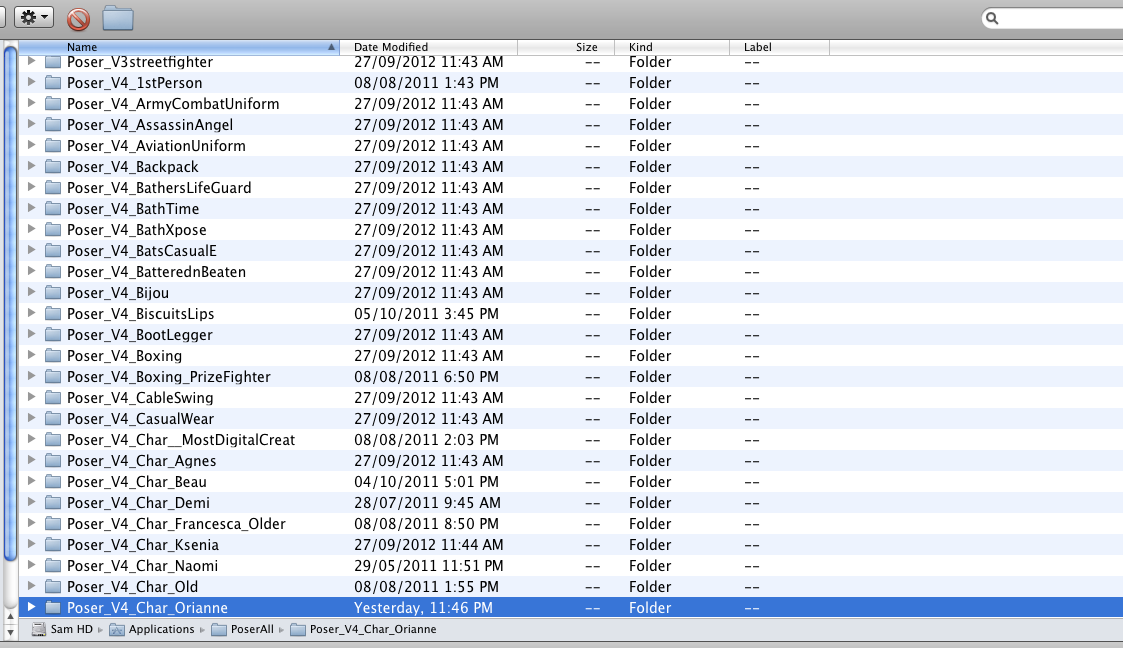Image resolution: width=1123 pixels, height=648 pixels.
Task: Click folder icon of Poser_V4_Char_Ksenia
Action: 52,544
